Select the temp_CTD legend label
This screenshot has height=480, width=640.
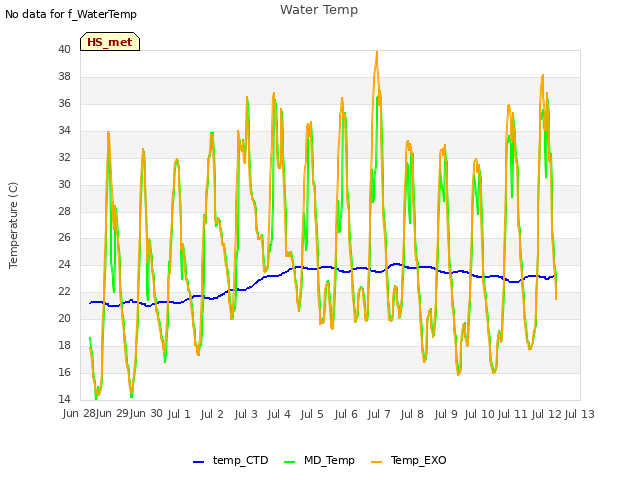pyautogui.click(x=240, y=460)
